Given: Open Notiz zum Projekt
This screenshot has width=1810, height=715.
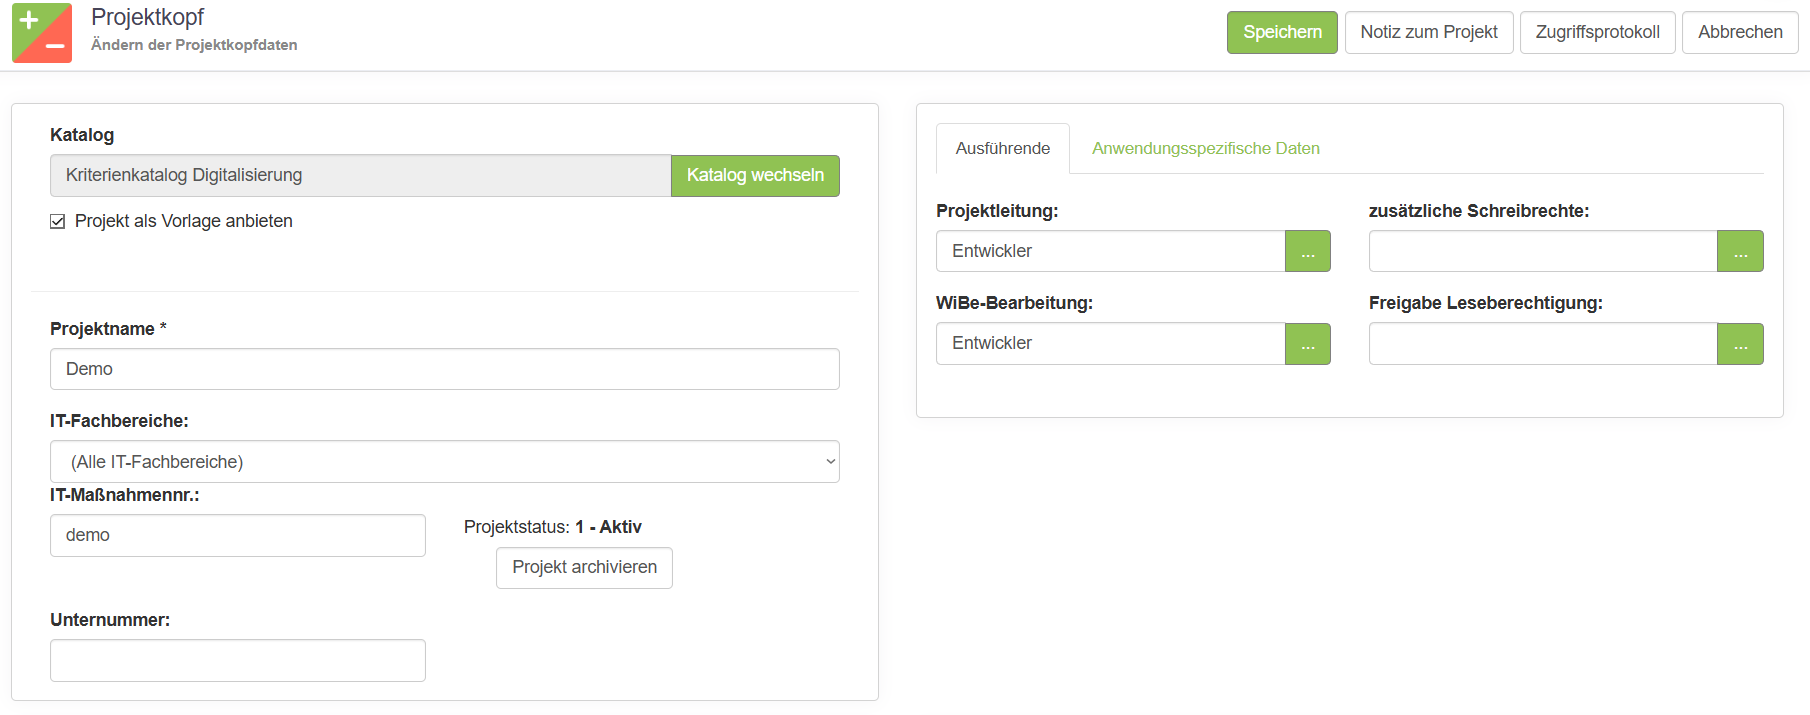Looking at the screenshot, I should pyautogui.click(x=1428, y=33).
